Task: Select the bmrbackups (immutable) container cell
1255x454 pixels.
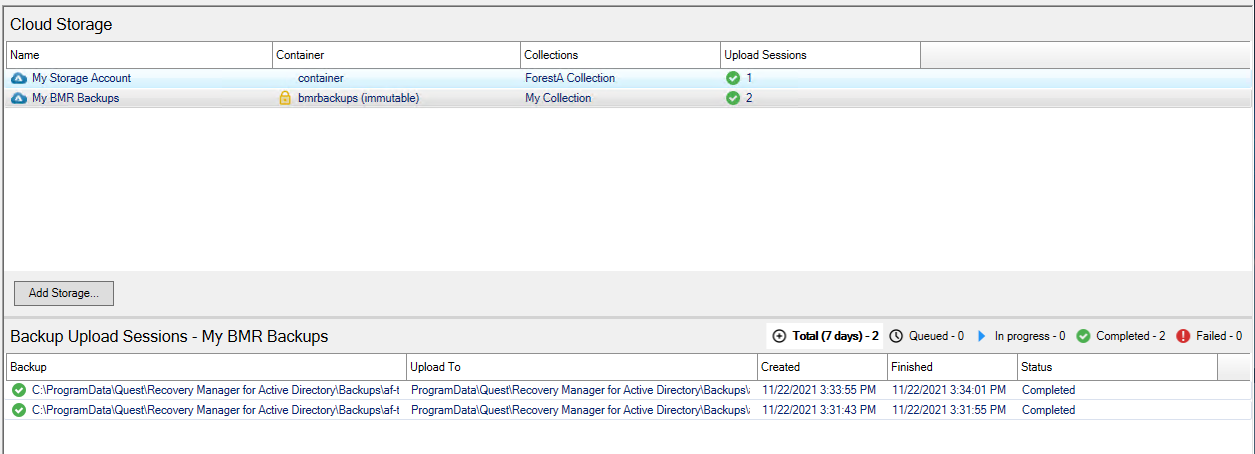Action: pyautogui.click(x=358, y=98)
